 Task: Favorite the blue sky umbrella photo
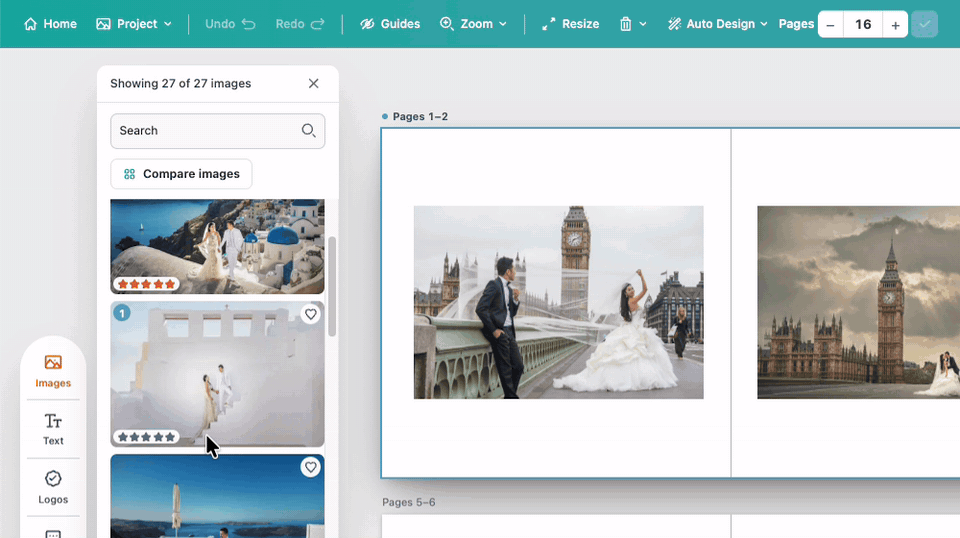(x=310, y=467)
